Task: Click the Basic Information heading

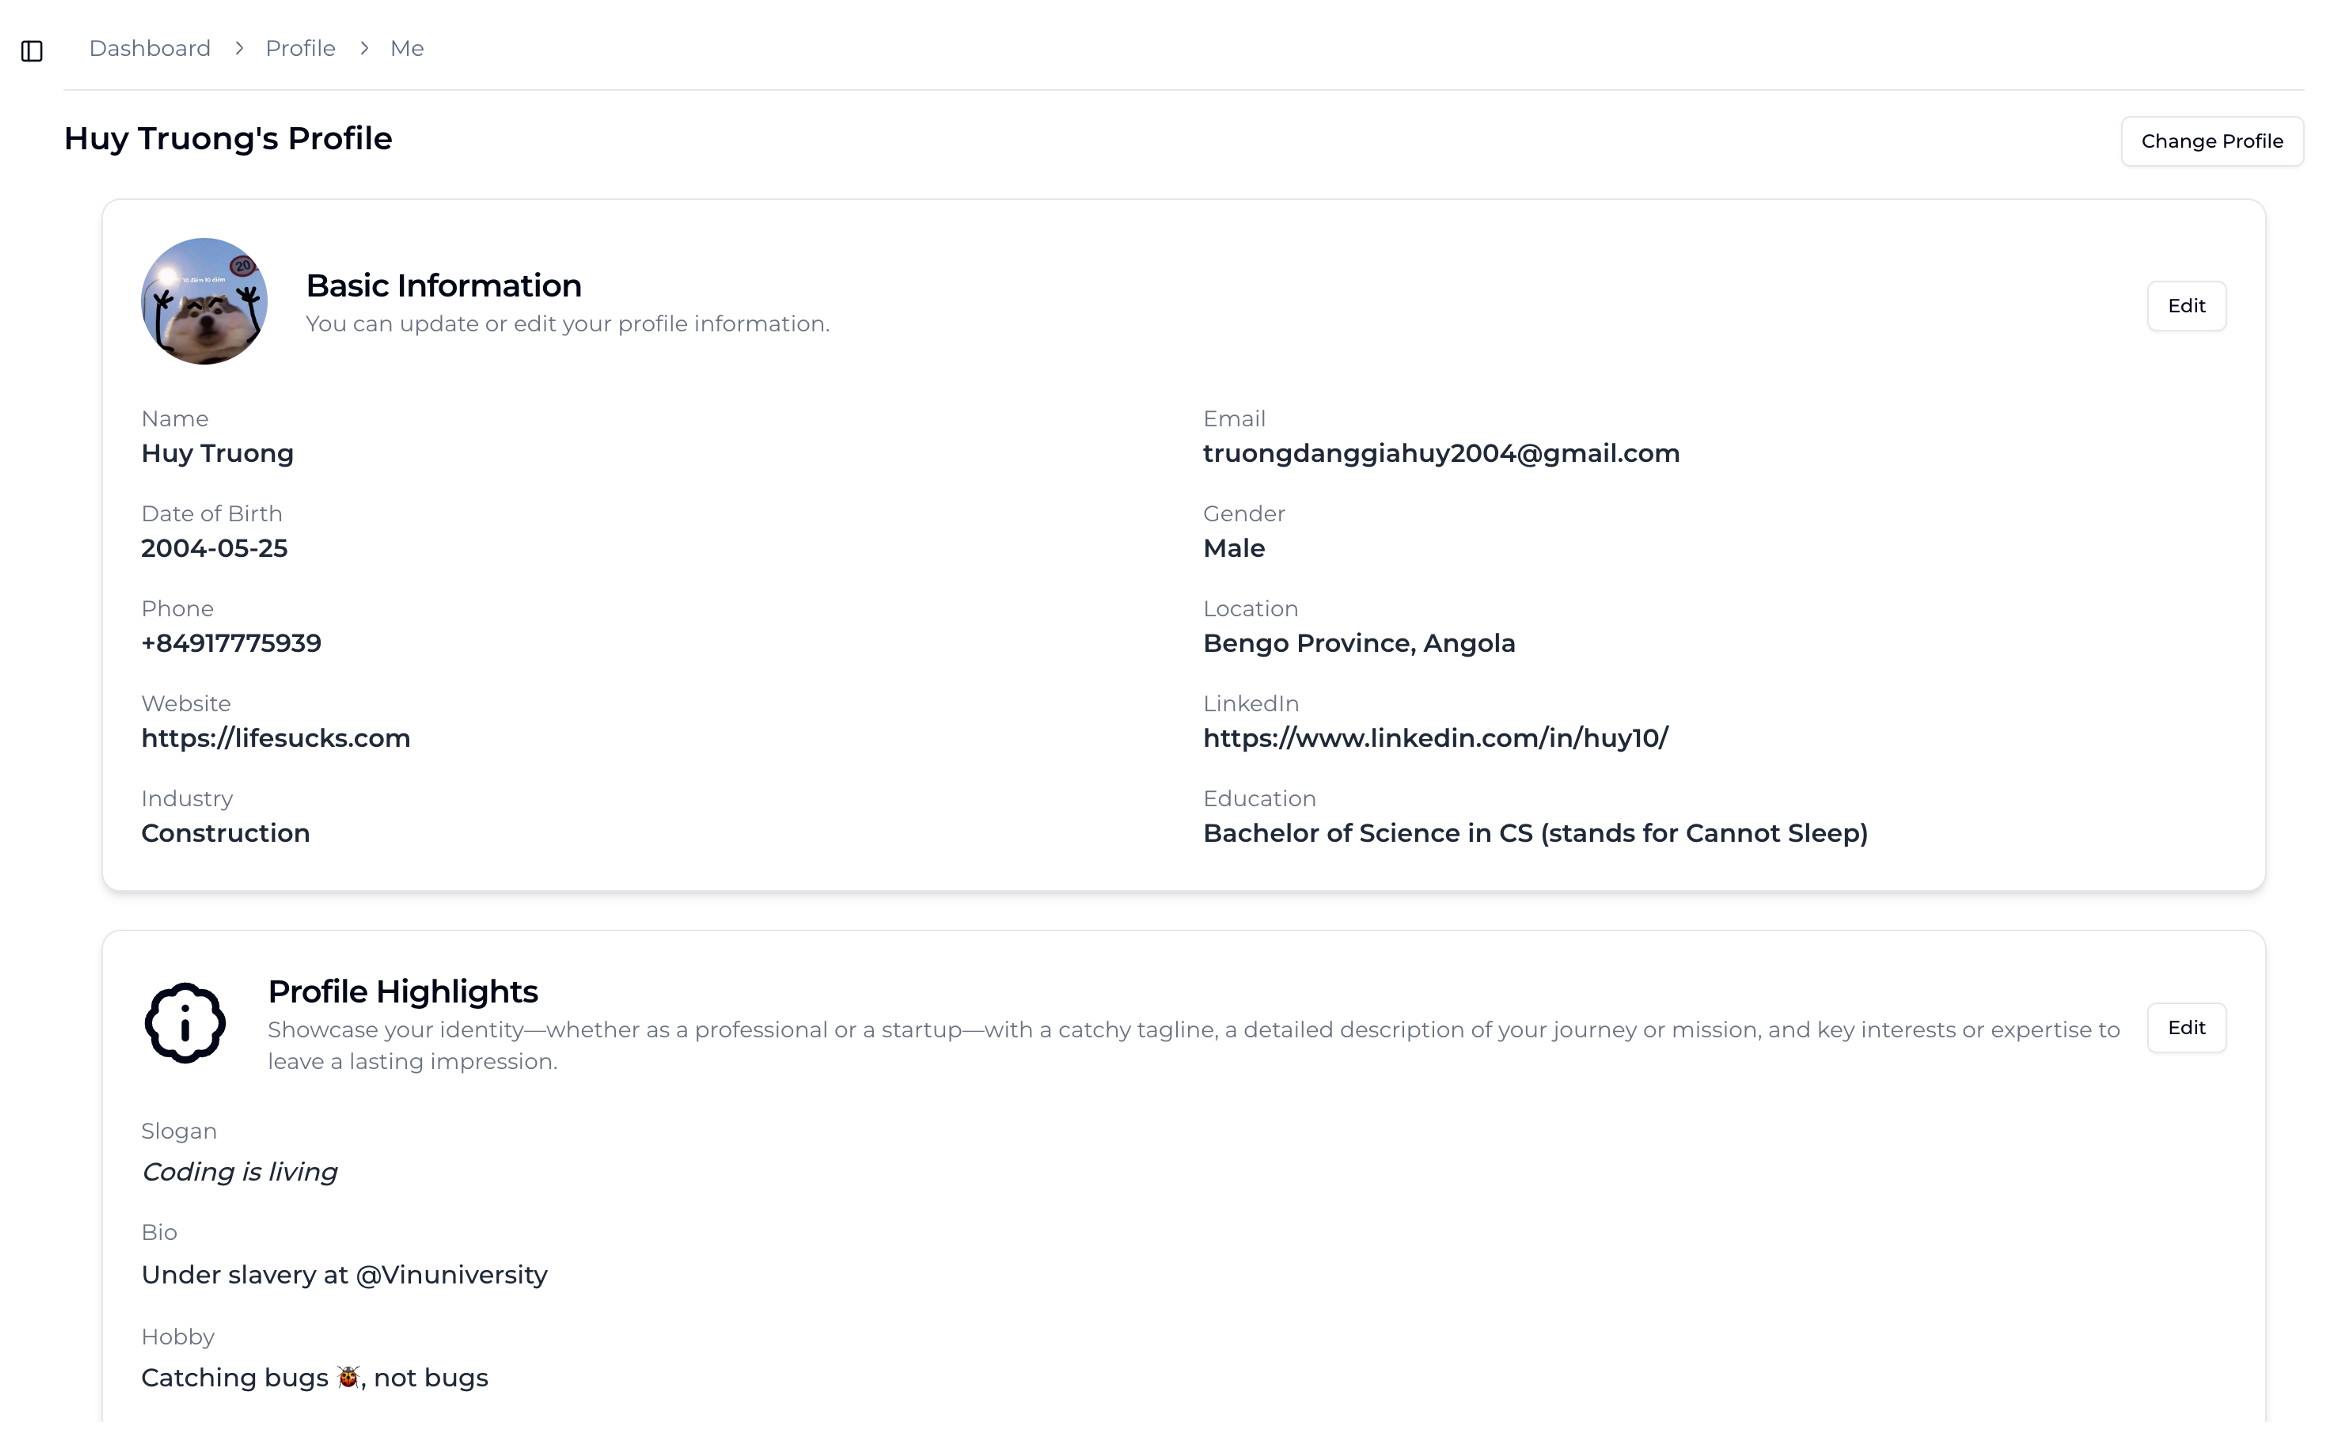Action: pos(444,286)
